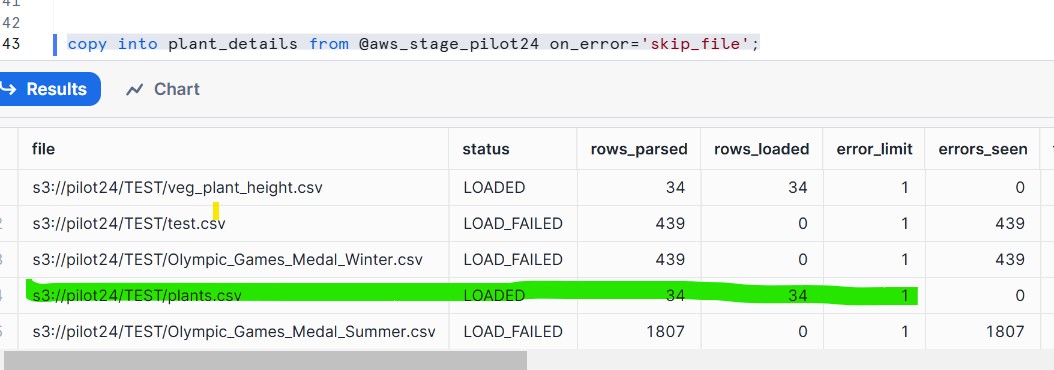Image resolution: width=1054 pixels, height=370 pixels.
Task: Select the Olympic_Games_Medal_Summer.csv file cell
Action: click(233, 332)
